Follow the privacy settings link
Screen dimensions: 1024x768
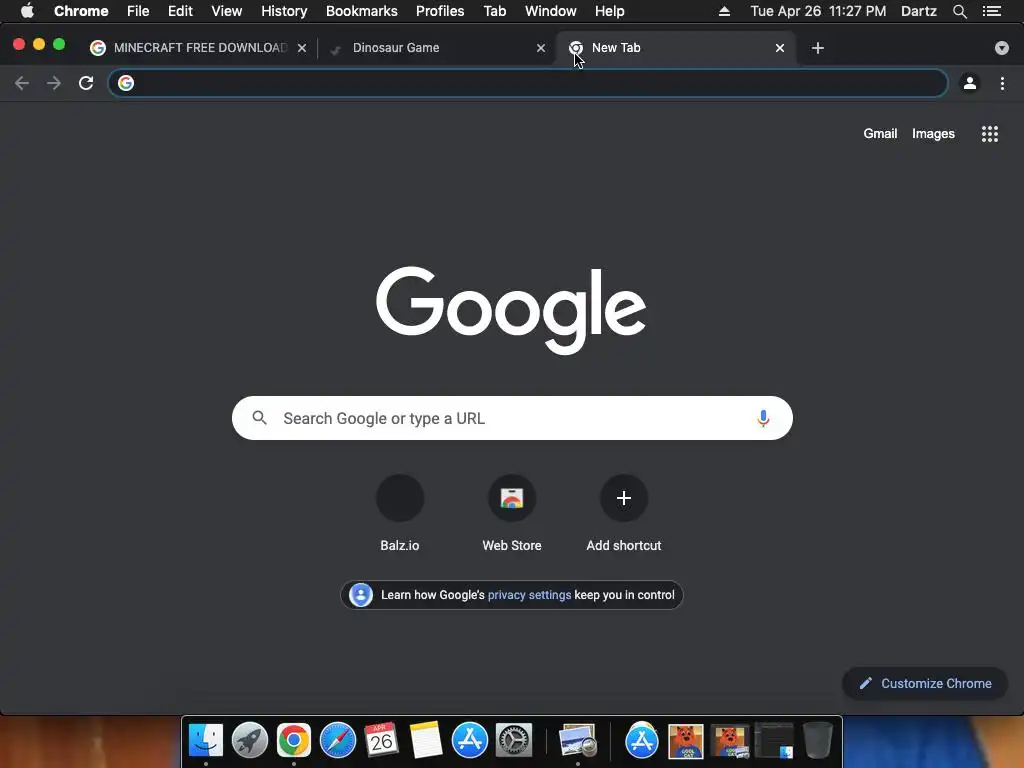[529, 595]
